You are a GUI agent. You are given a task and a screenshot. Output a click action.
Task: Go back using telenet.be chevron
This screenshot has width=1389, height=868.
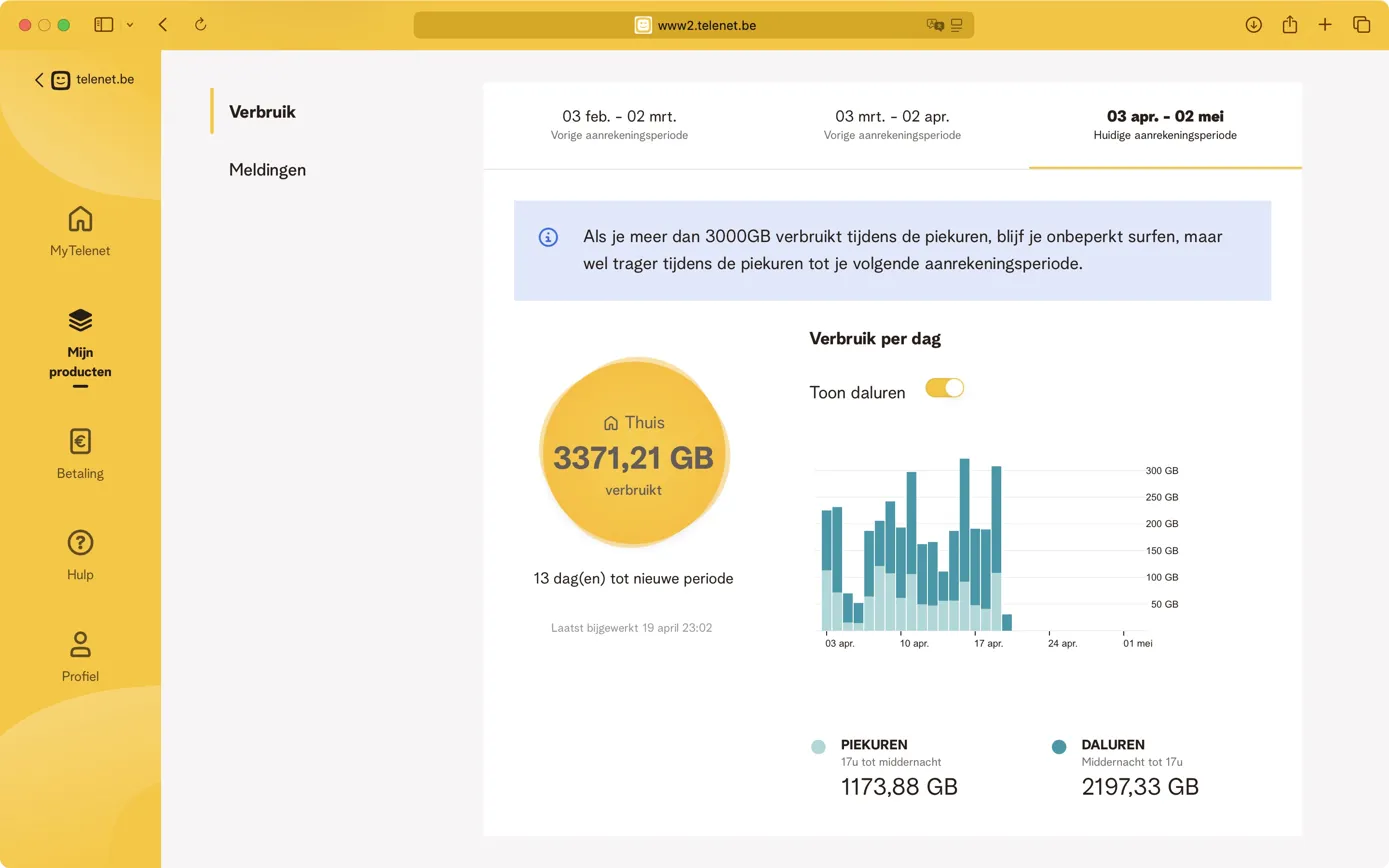click(39, 80)
